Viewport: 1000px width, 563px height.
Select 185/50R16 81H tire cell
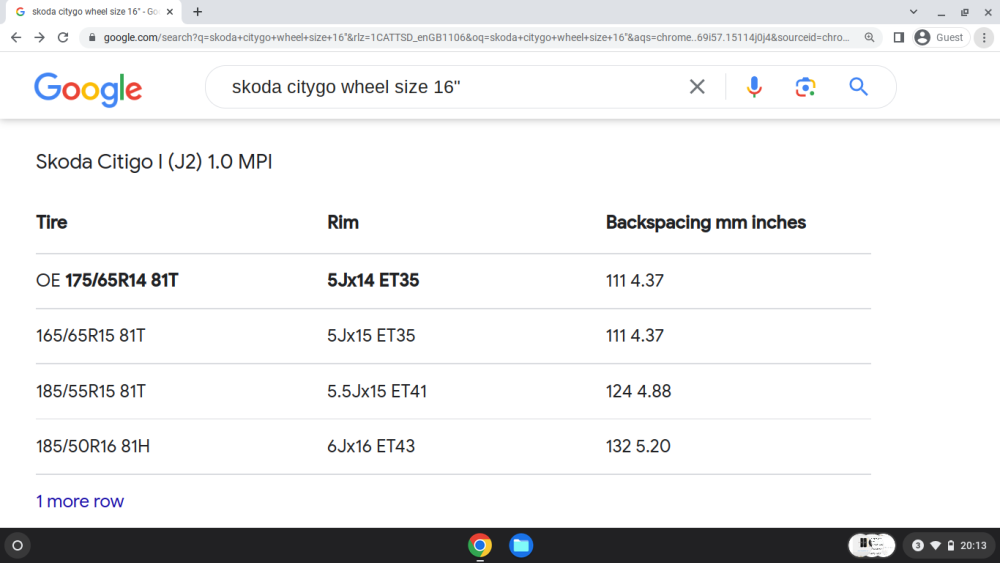93,446
